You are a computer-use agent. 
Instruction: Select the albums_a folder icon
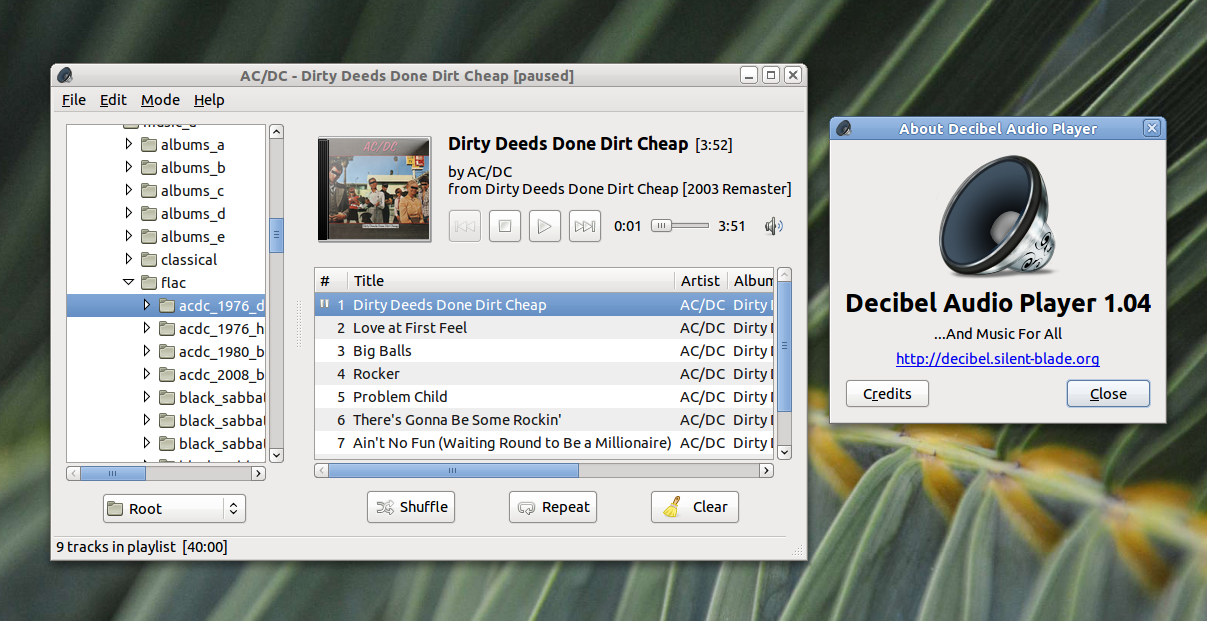click(149, 144)
